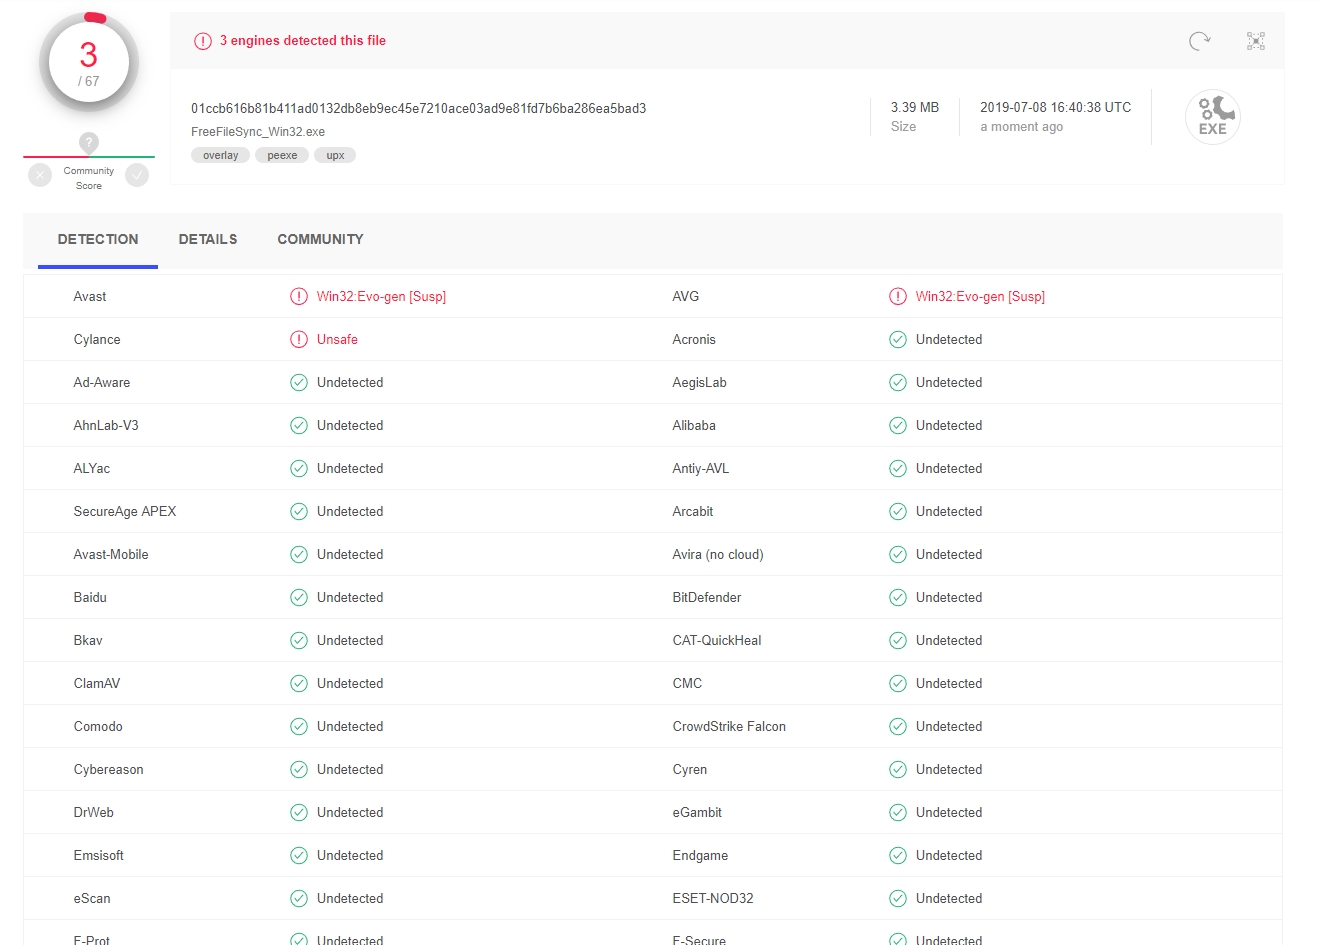Screen dimensions: 1319x945
Task: Vote file malicious with X community icon
Action: click(x=40, y=175)
